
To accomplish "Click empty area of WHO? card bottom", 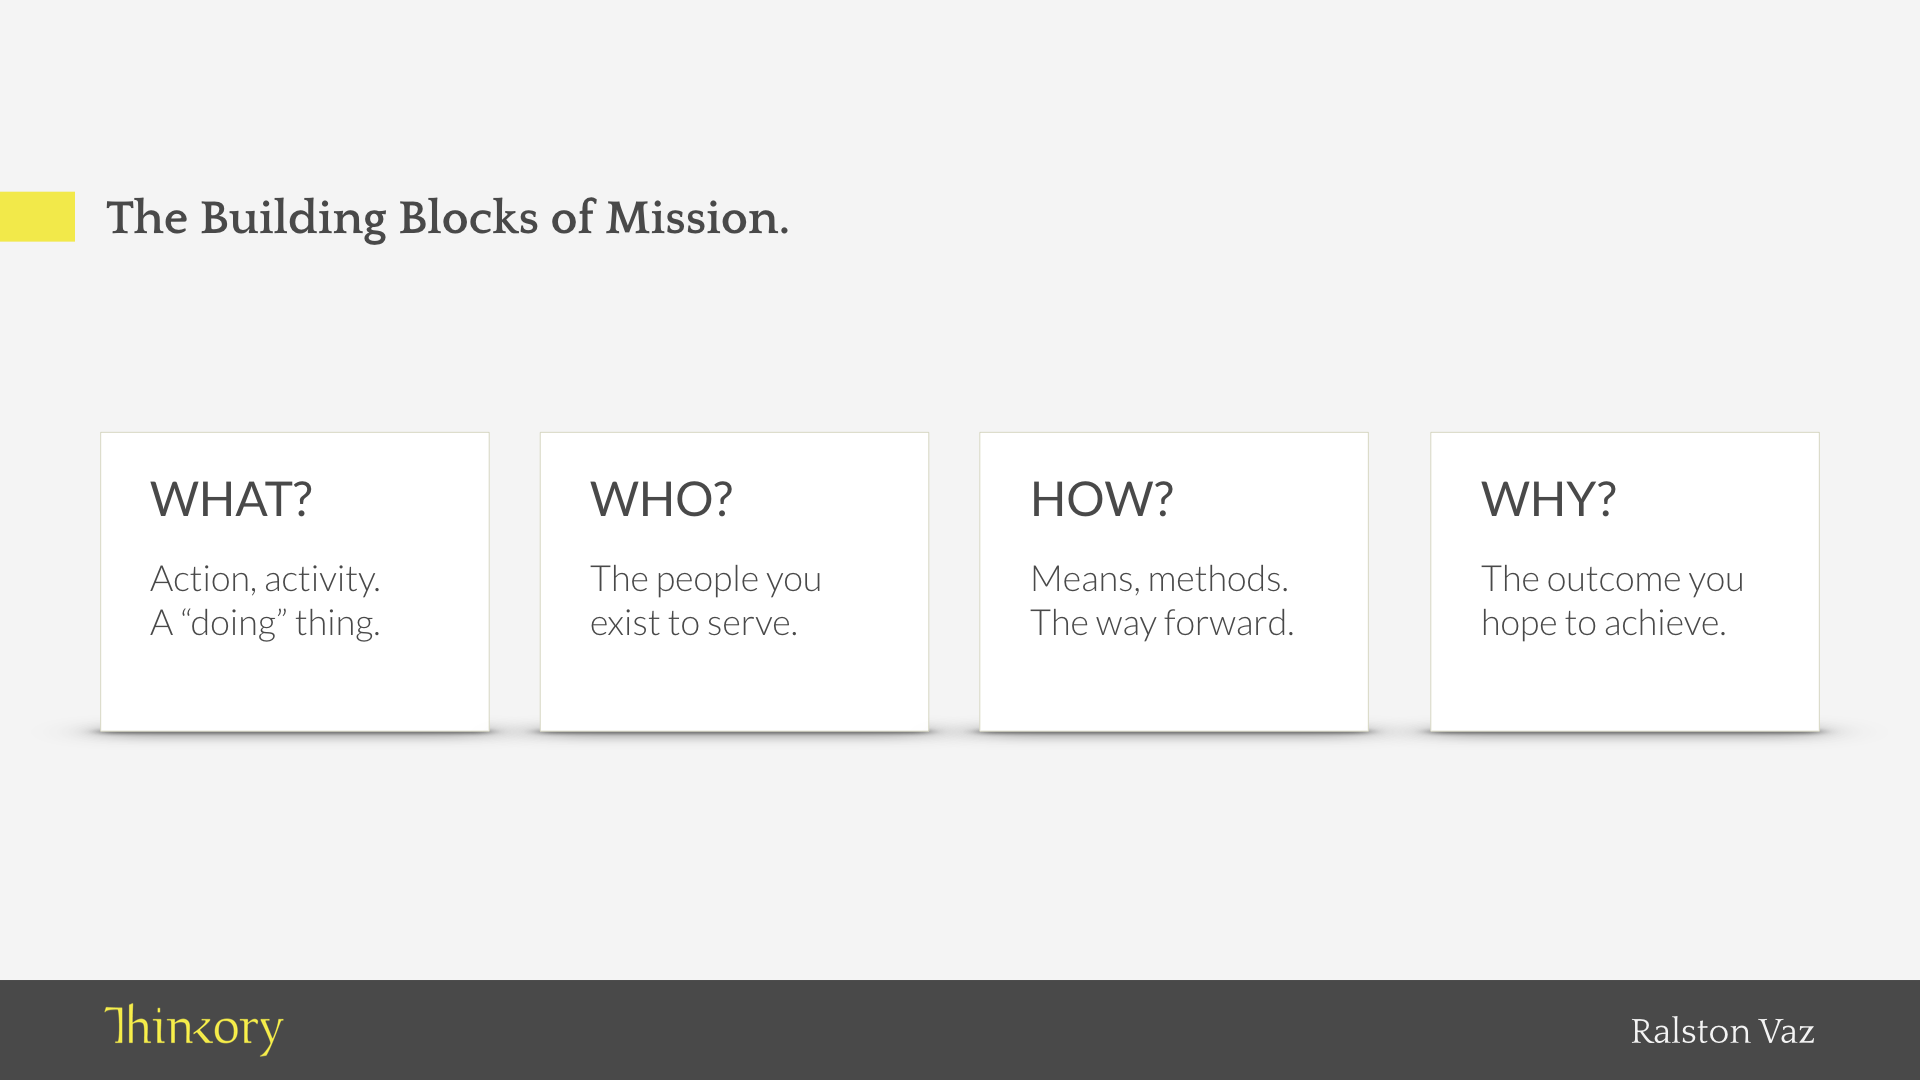I will point(734,688).
